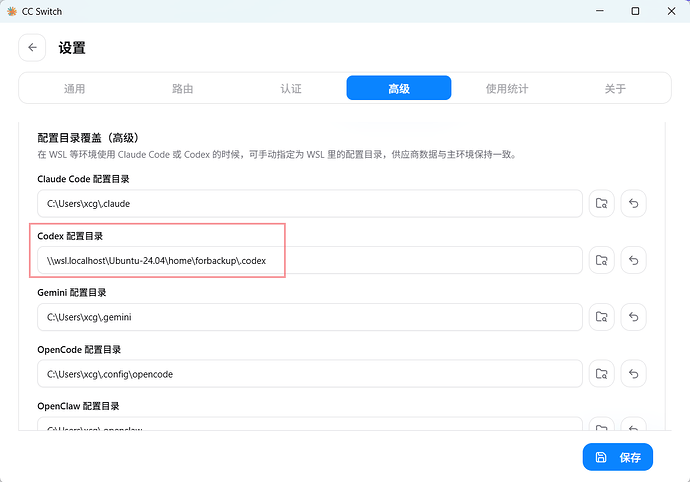
Task: Switch to the 路由 tab
Action: pyautogui.click(x=183, y=88)
